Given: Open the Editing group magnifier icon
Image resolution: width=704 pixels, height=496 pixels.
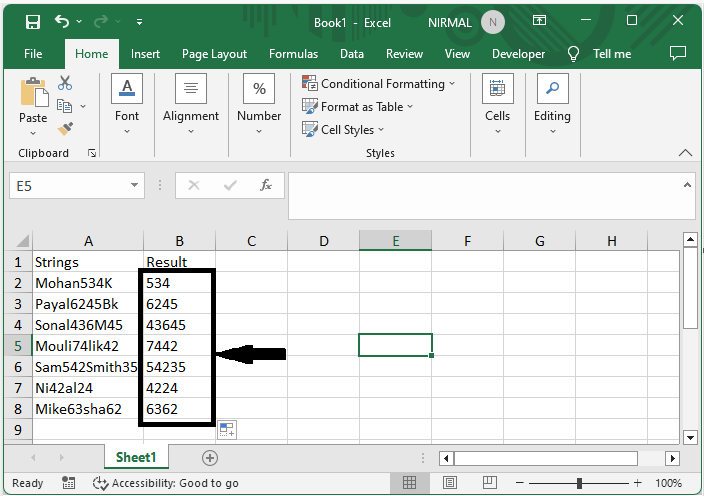Looking at the screenshot, I should pos(552,90).
